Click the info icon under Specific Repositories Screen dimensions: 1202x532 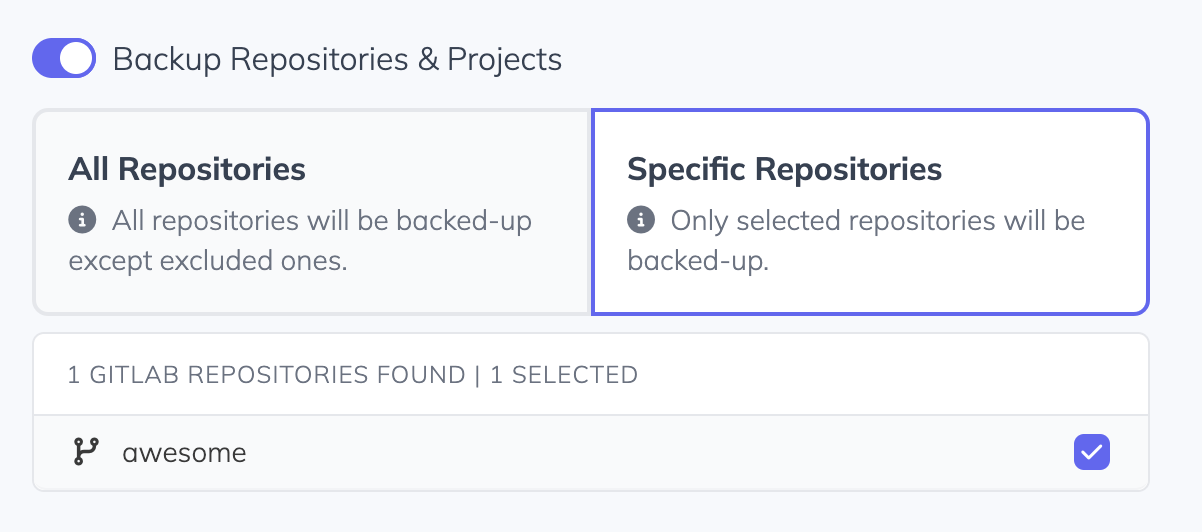click(x=641, y=220)
